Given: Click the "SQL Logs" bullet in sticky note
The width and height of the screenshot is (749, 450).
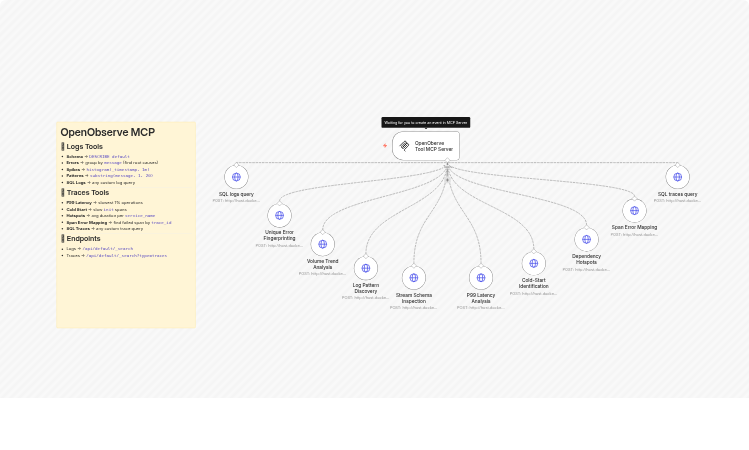Looking at the screenshot, I should coord(101,182).
